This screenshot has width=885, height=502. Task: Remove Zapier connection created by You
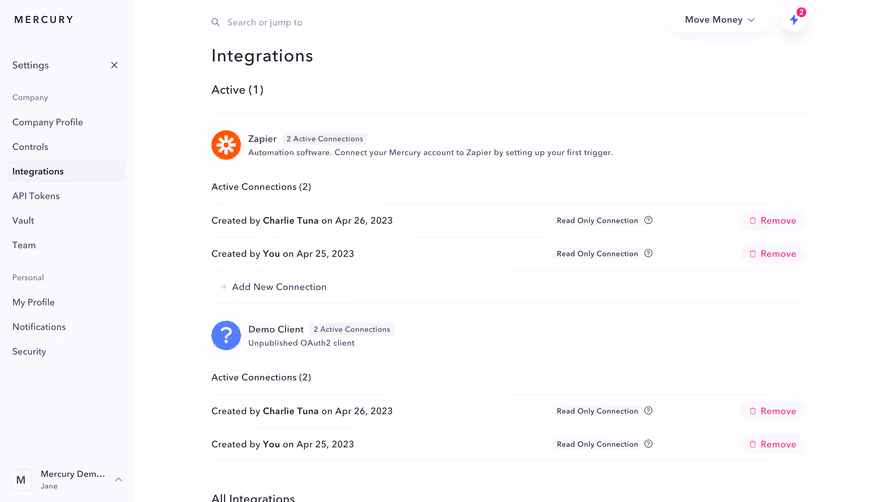(773, 254)
